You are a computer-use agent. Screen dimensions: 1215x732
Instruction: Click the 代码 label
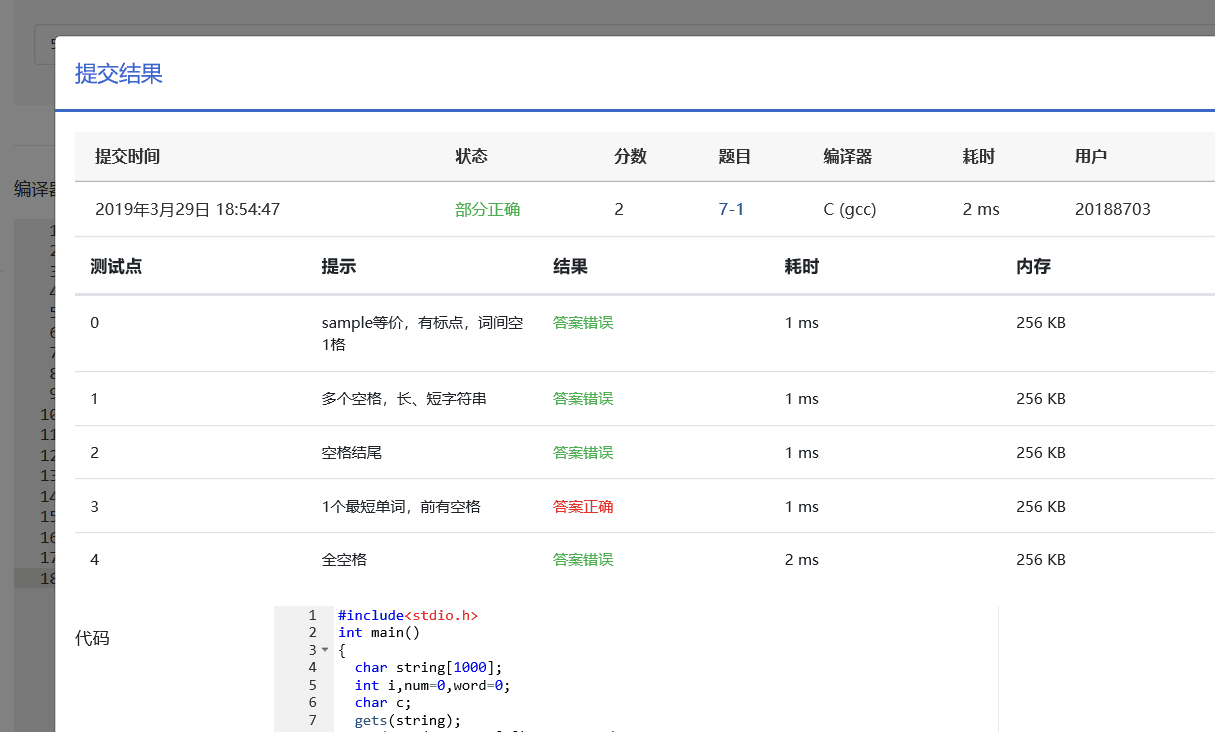tap(92, 639)
